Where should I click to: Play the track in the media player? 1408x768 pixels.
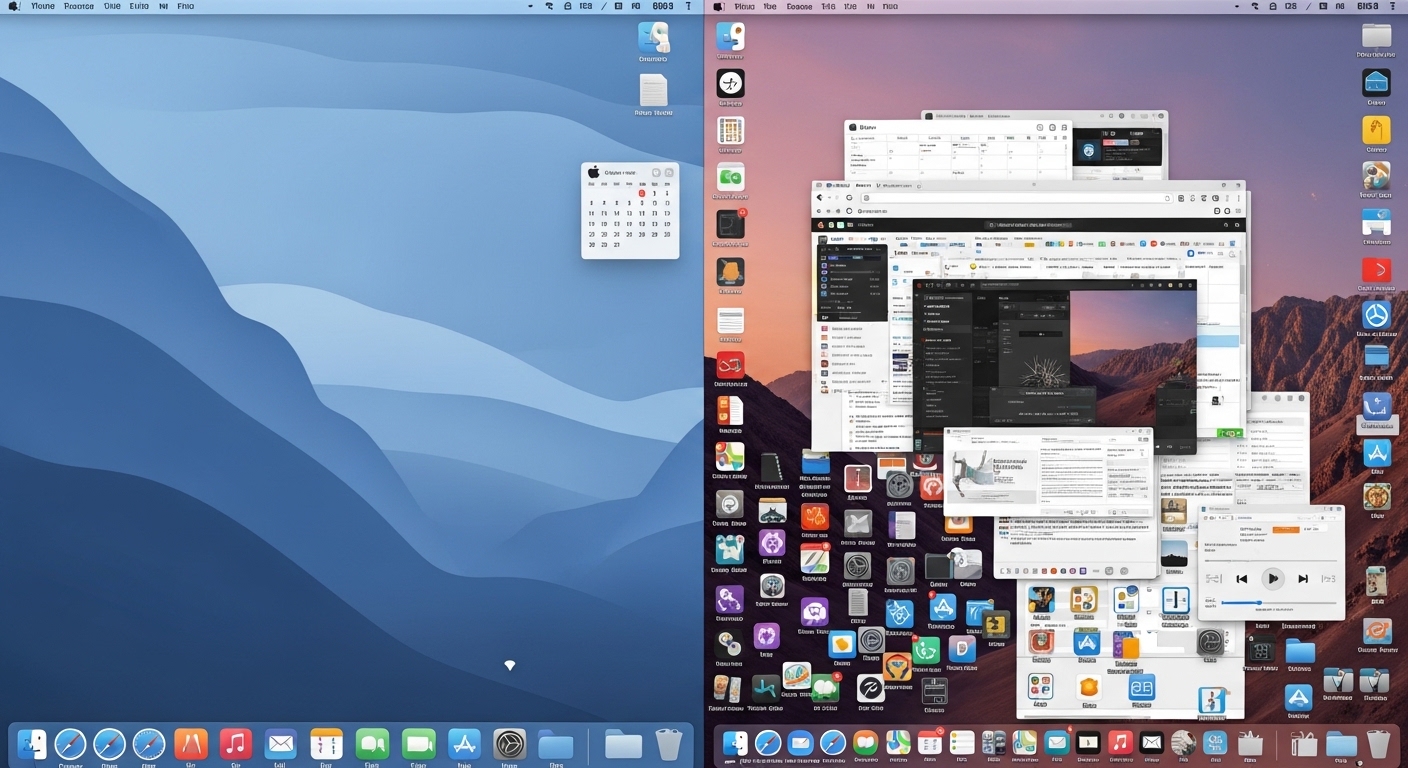(x=1272, y=578)
